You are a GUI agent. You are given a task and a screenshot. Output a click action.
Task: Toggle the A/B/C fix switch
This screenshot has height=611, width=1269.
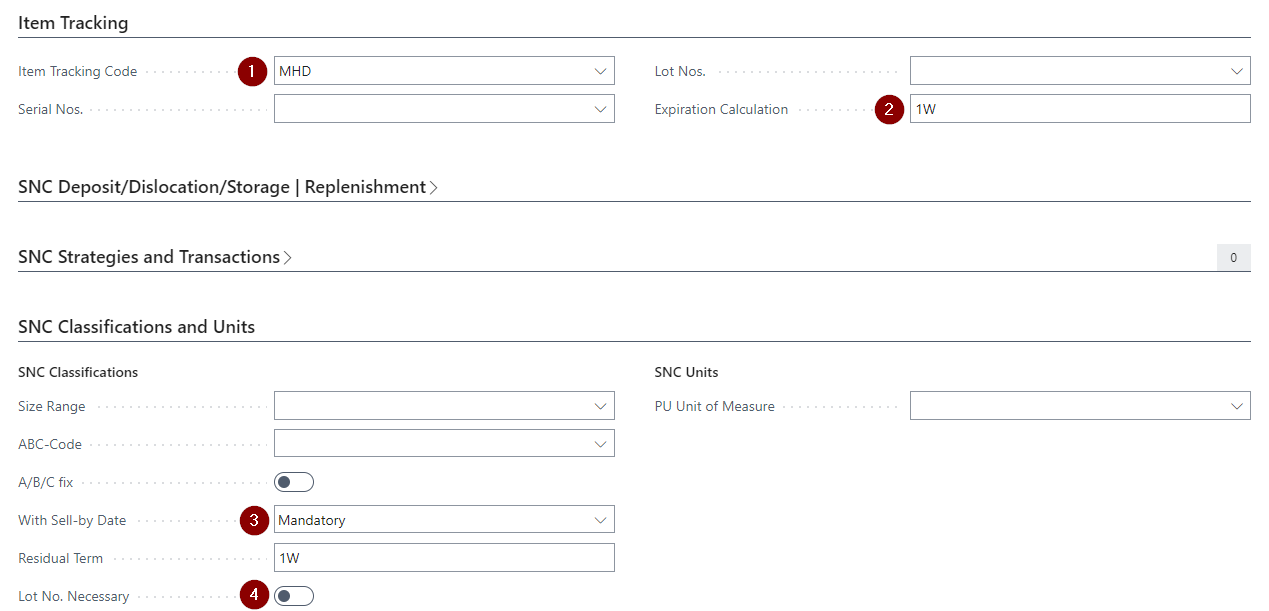pos(294,482)
